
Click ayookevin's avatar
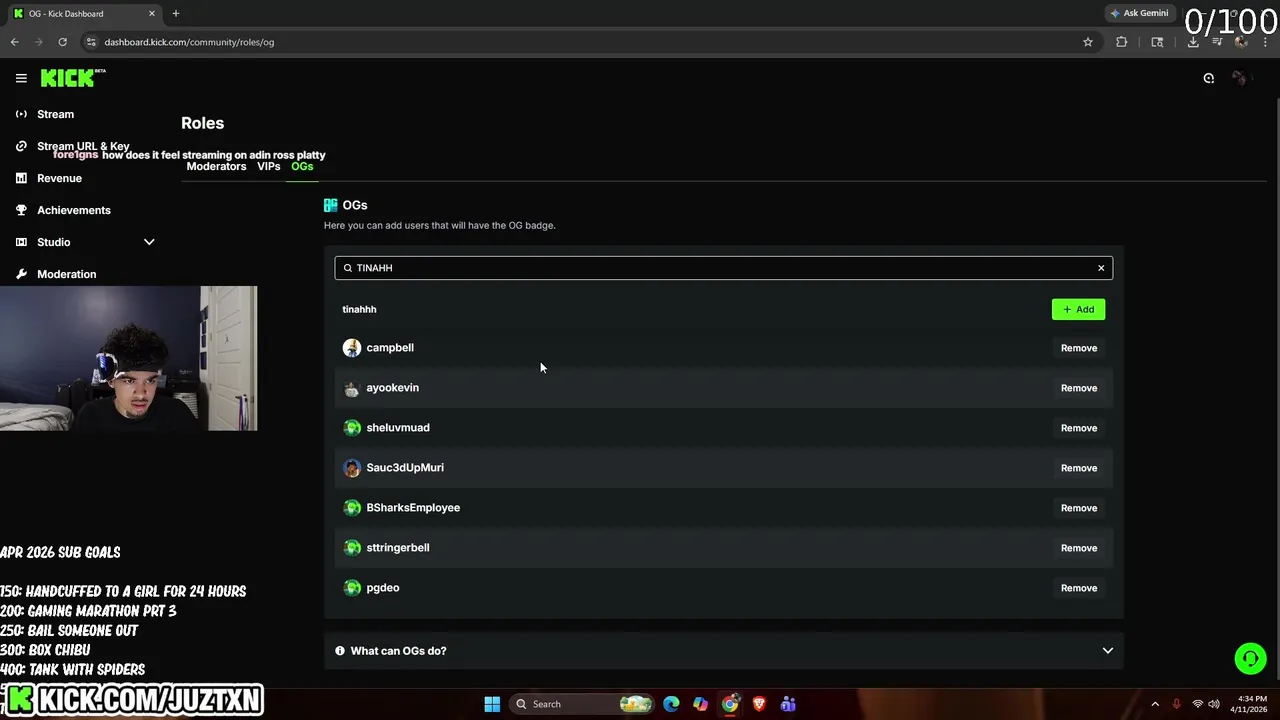pyautogui.click(x=352, y=388)
